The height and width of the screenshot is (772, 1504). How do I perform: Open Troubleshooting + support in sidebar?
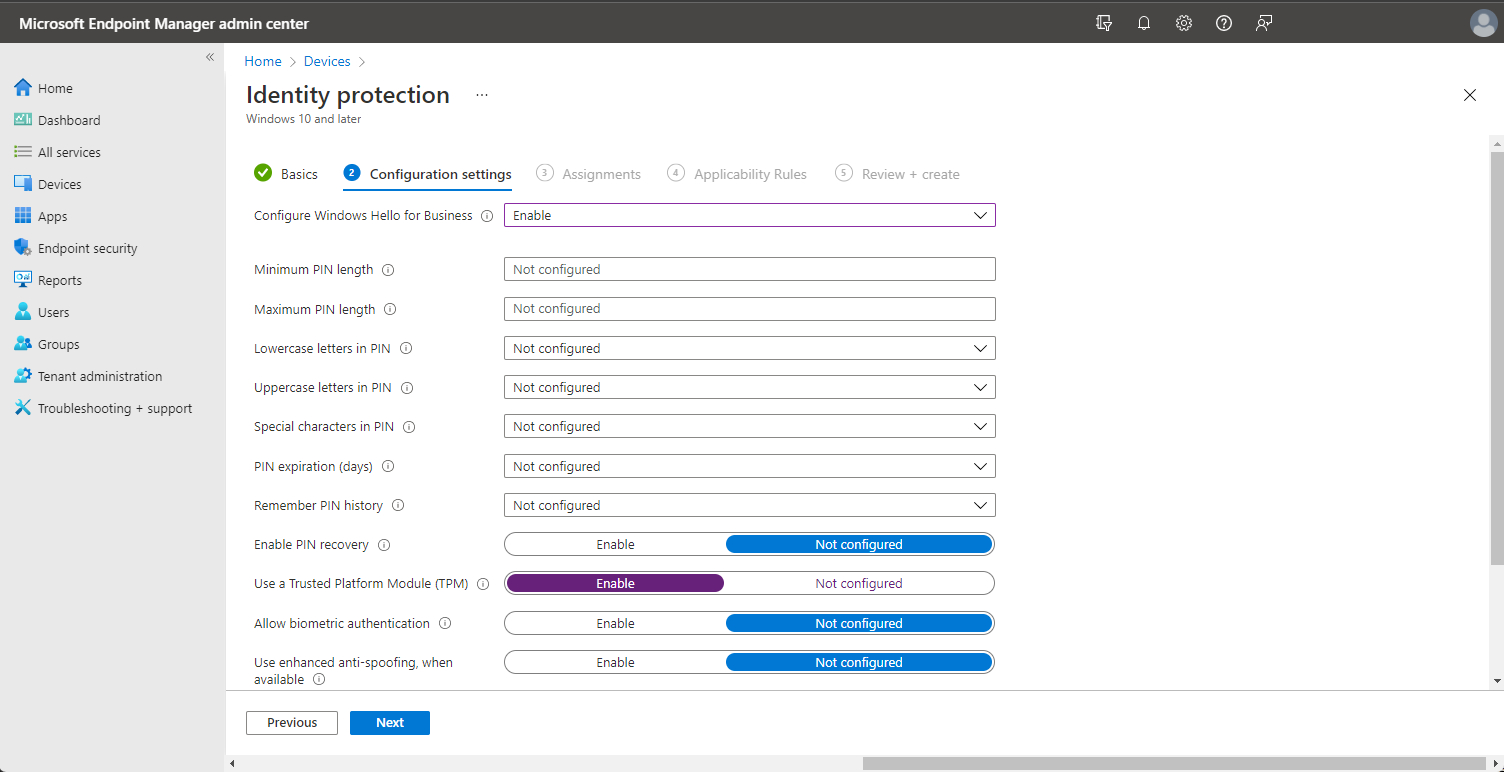pyautogui.click(x=114, y=408)
